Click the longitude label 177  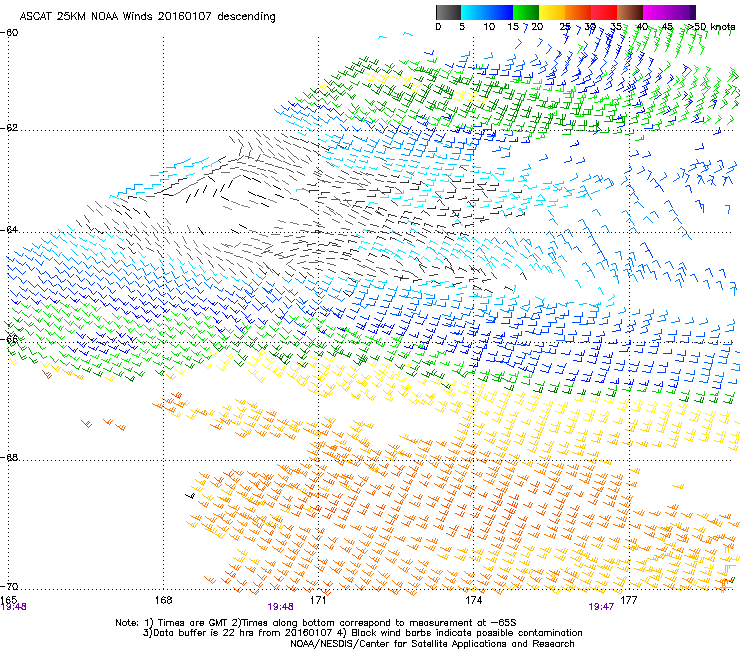(x=628, y=600)
